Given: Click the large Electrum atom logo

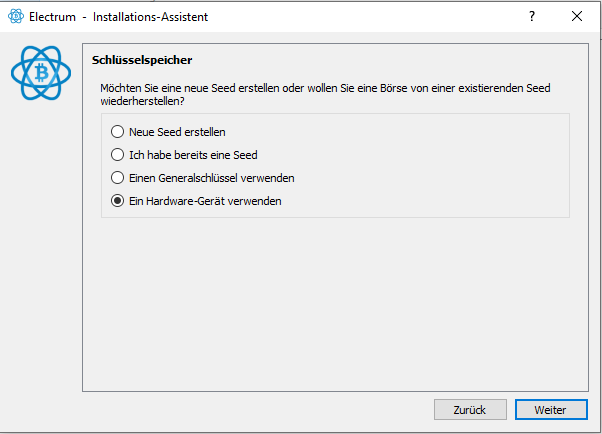Looking at the screenshot, I should (41, 73).
